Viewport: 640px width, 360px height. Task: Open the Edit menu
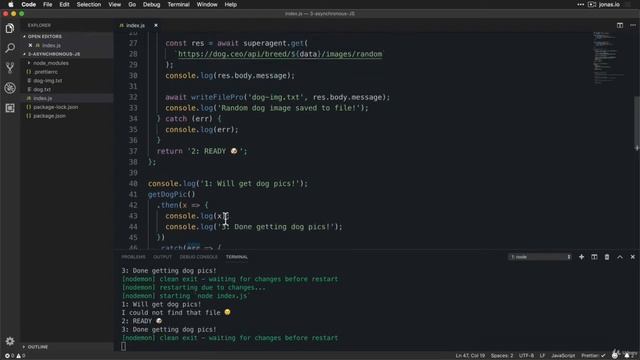[x=64, y=4]
